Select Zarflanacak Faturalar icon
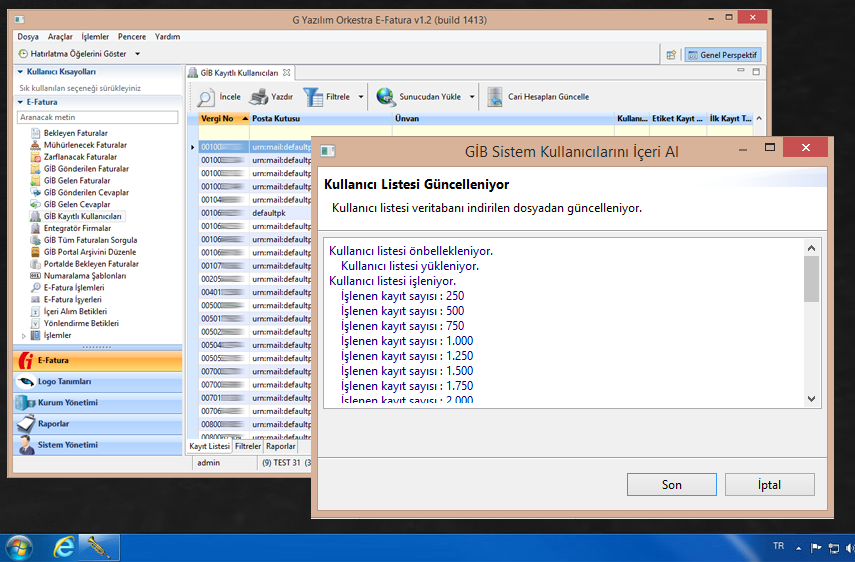855x562 pixels. [35, 157]
